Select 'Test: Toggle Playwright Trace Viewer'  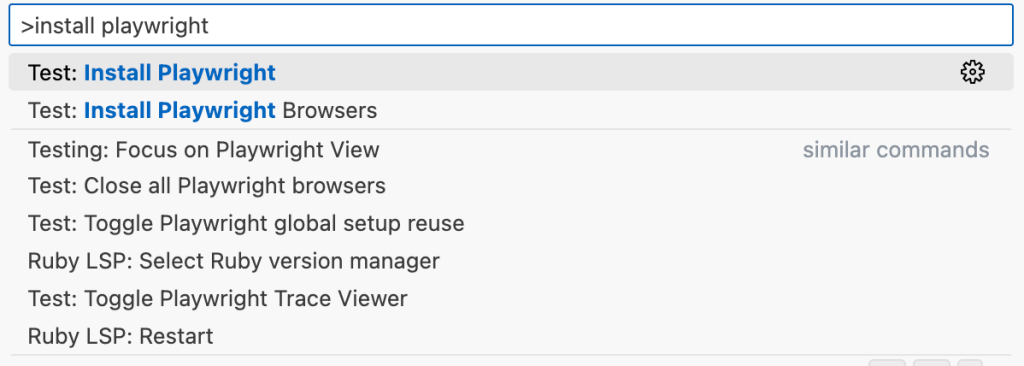click(x=511, y=299)
